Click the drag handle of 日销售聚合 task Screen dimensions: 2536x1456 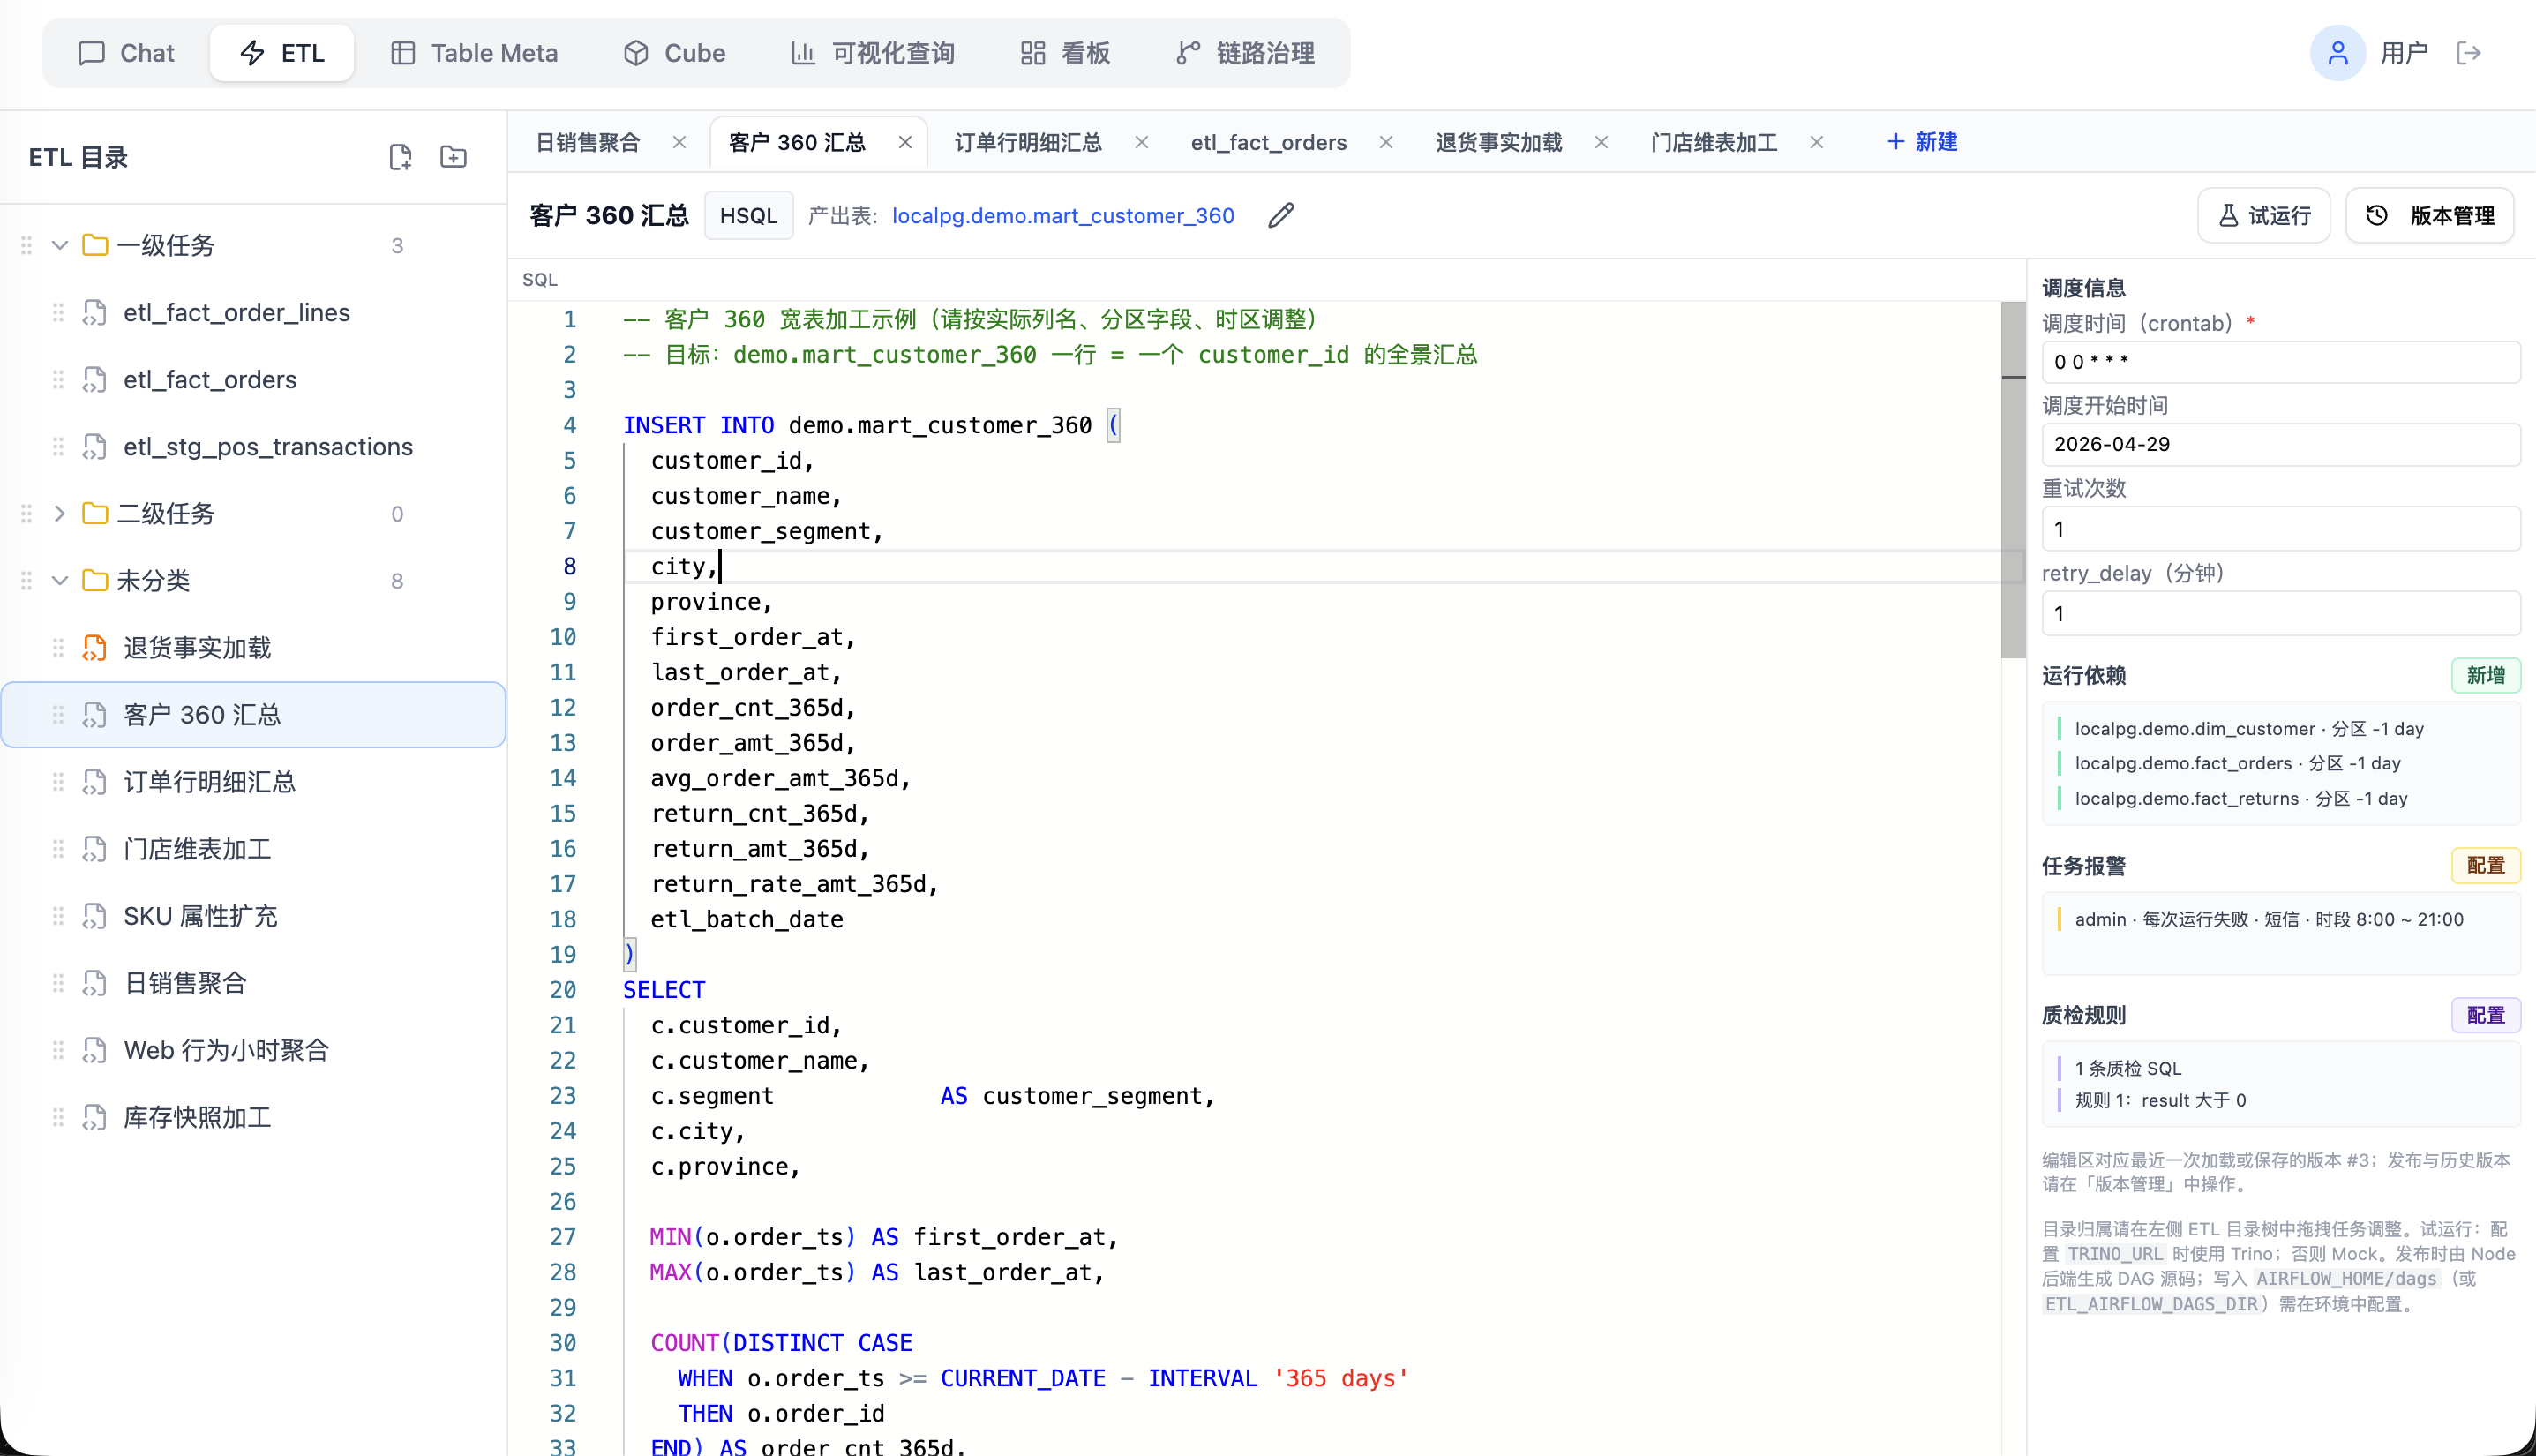[58, 983]
